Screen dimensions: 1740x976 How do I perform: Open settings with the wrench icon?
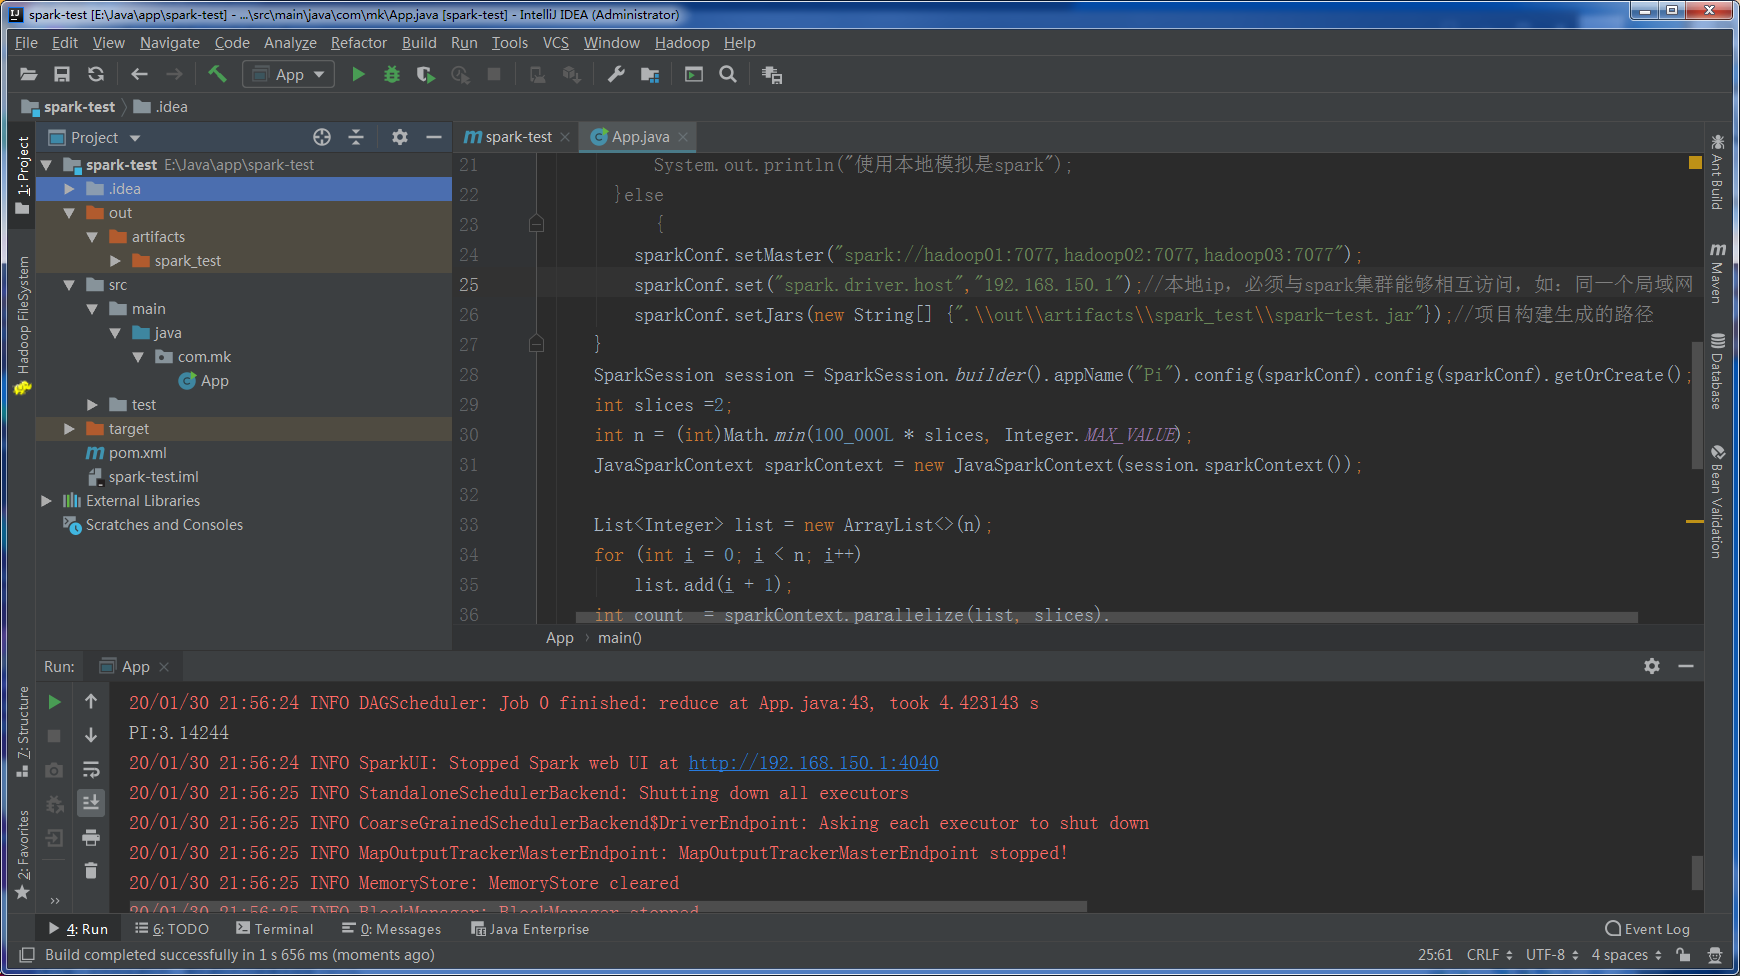(x=616, y=74)
